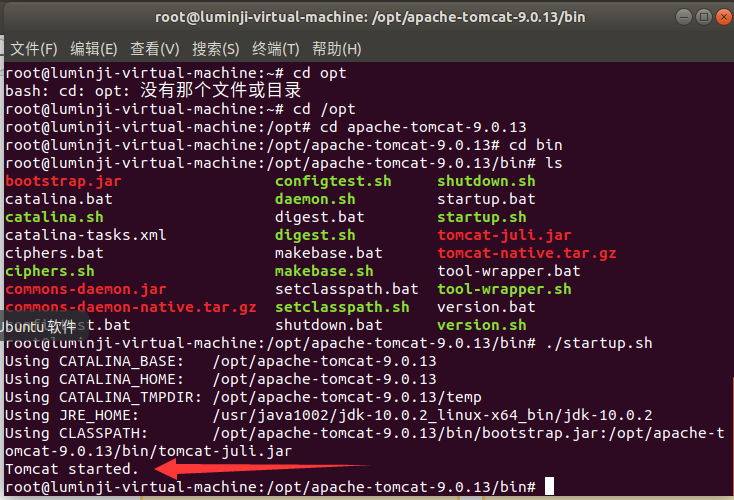Close the terminal window
This screenshot has height=500, width=734.
pyautogui.click(x=724, y=17)
